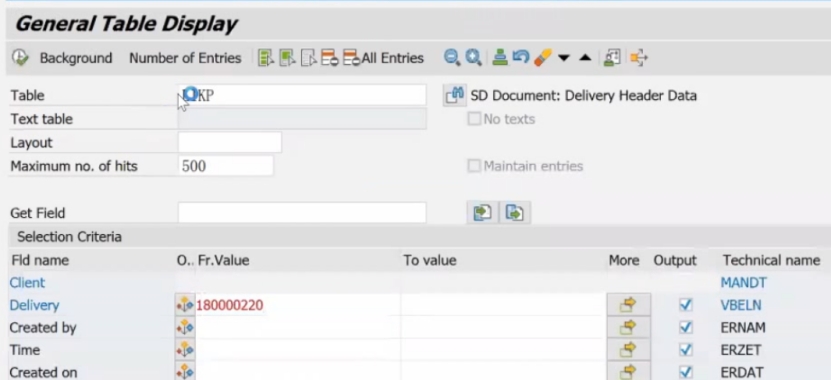The height and width of the screenshot is (380, 831).
Task: Click second green list icon in toolbar
Action: [x=287, y=57]
